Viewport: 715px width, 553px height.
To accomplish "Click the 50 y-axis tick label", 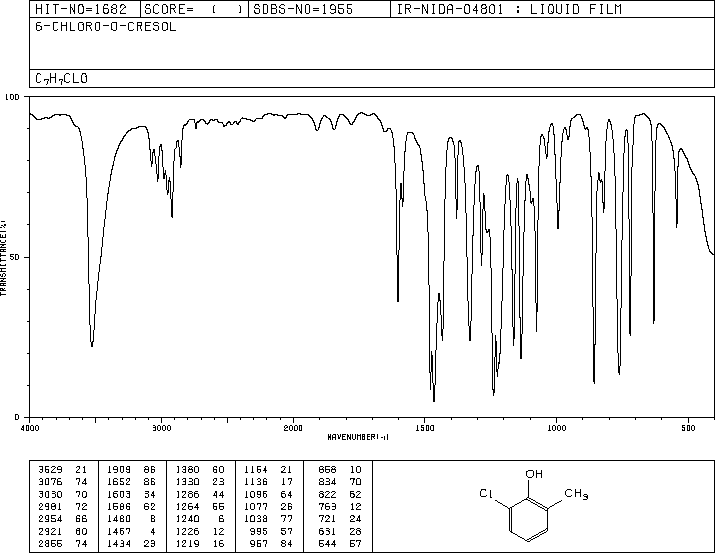I will (15, 257).
